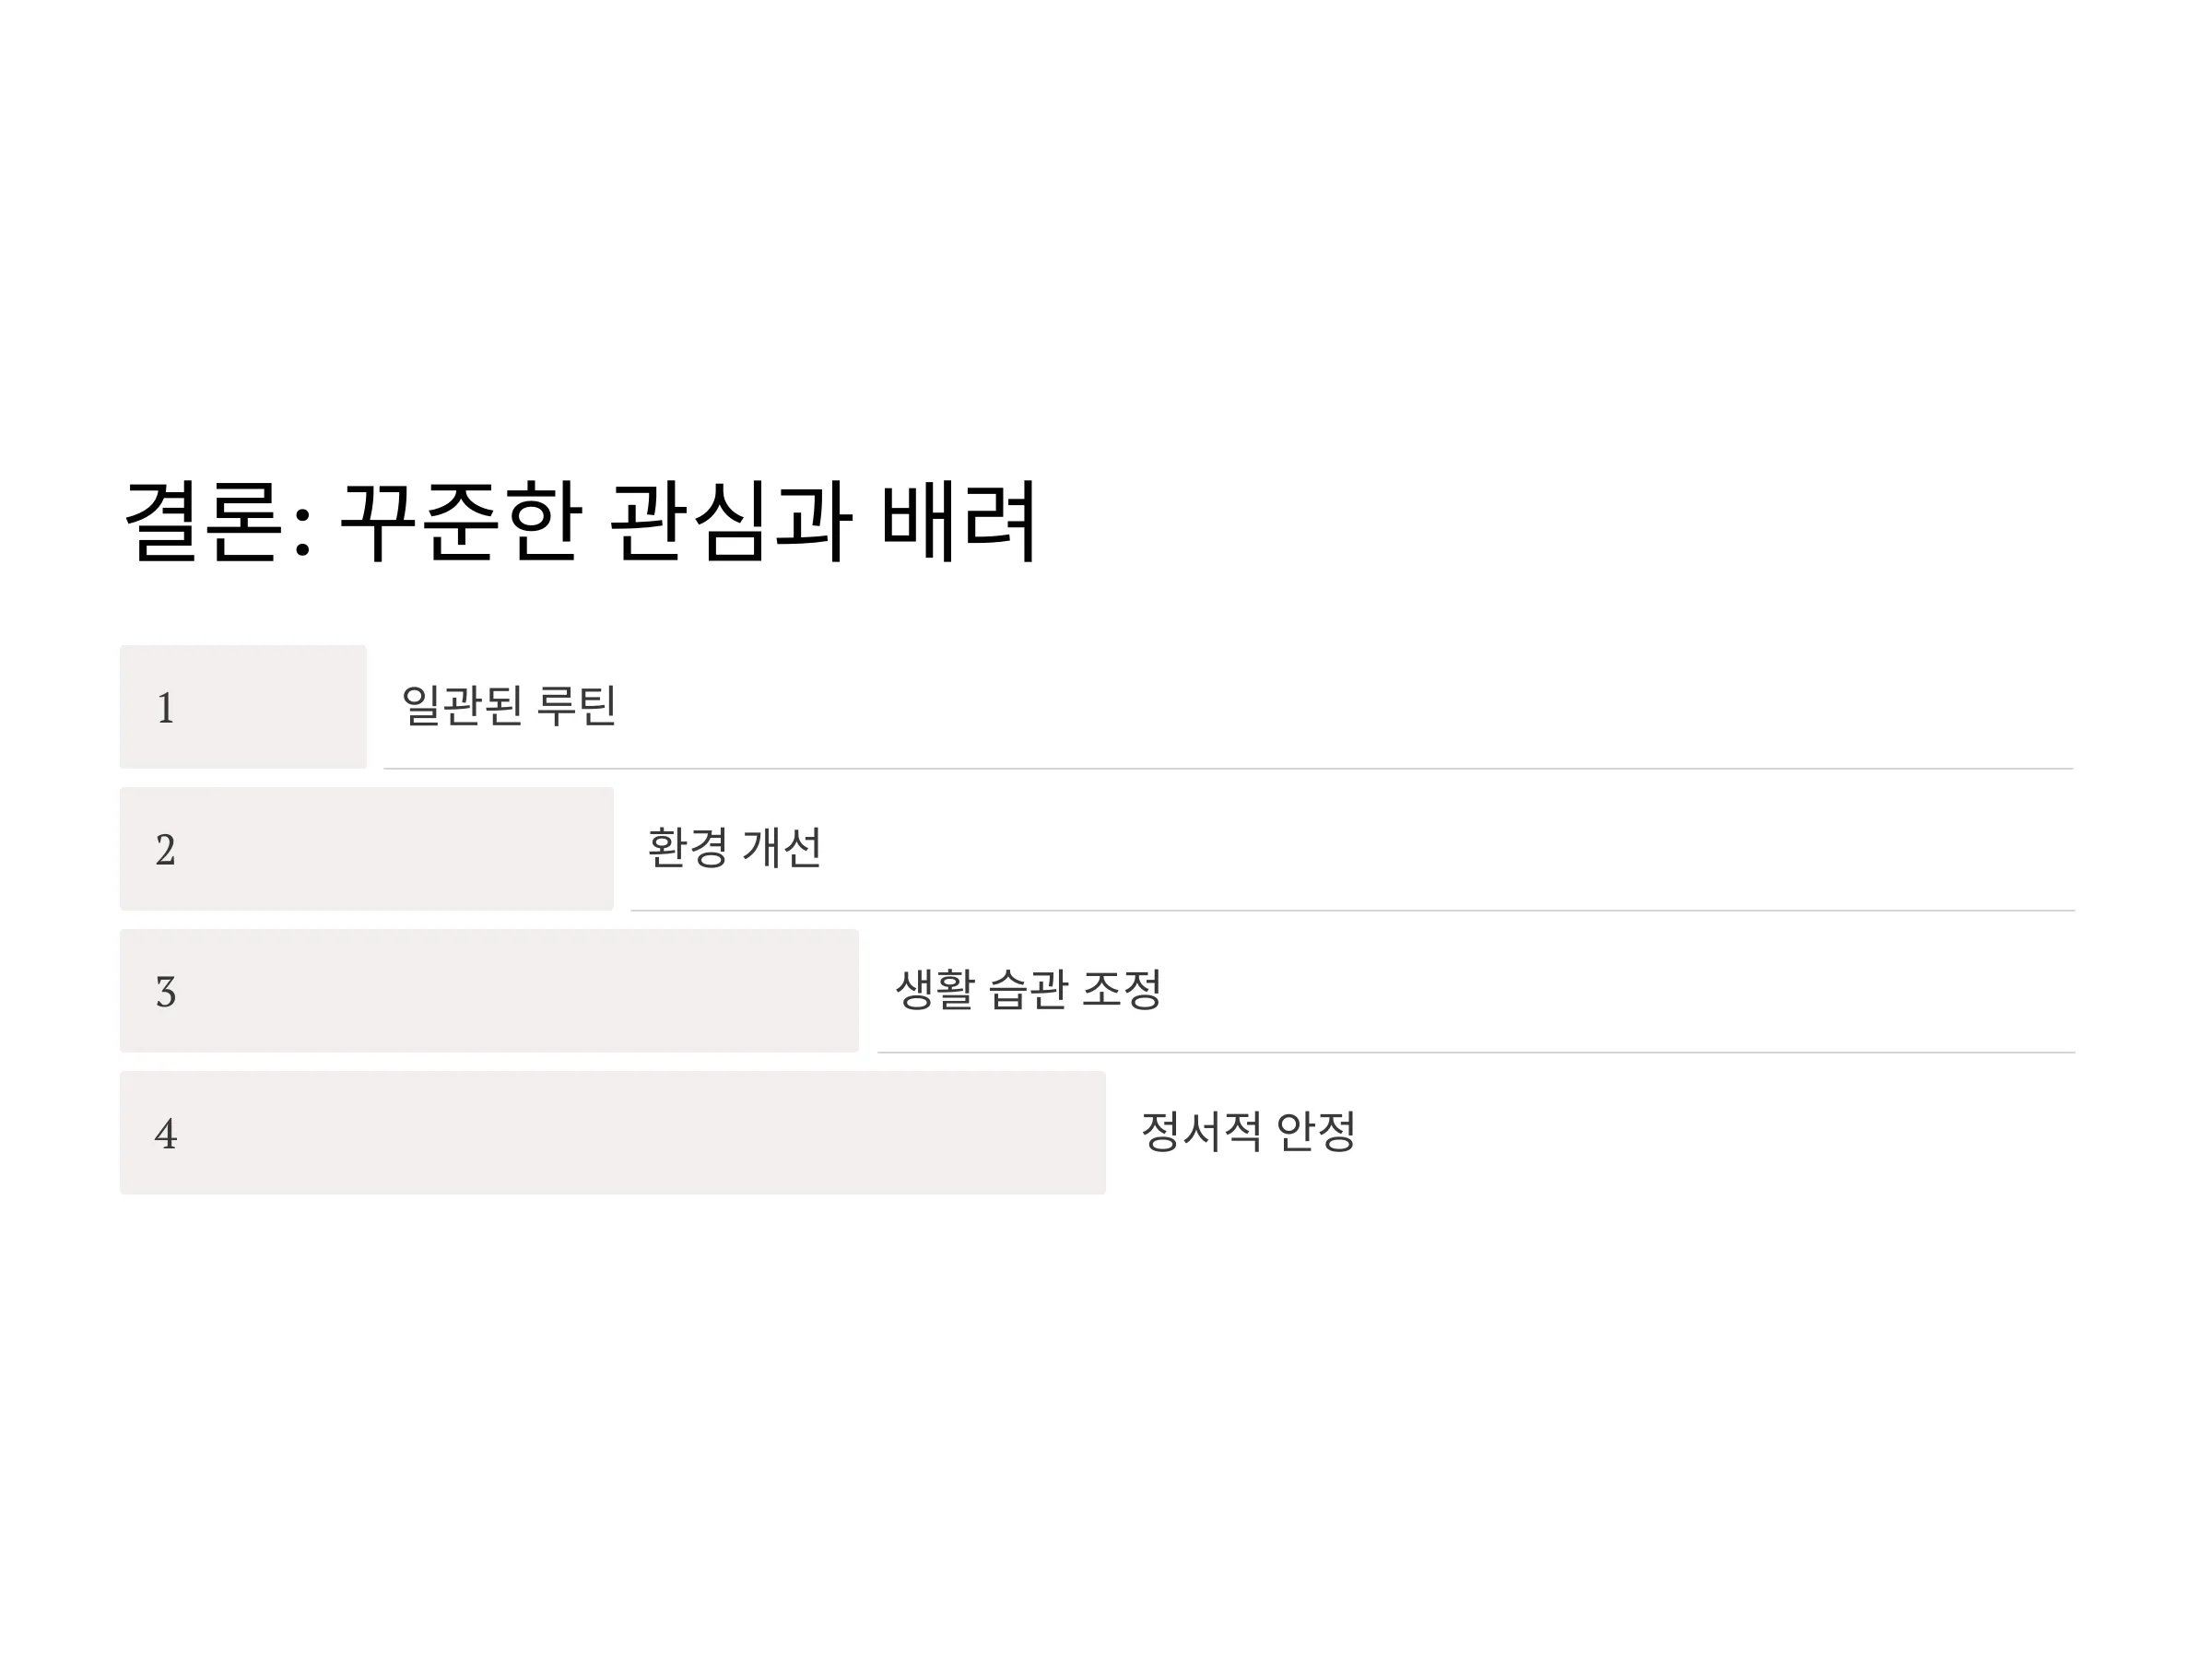Select the 환경 개선 label

point(734,847)
